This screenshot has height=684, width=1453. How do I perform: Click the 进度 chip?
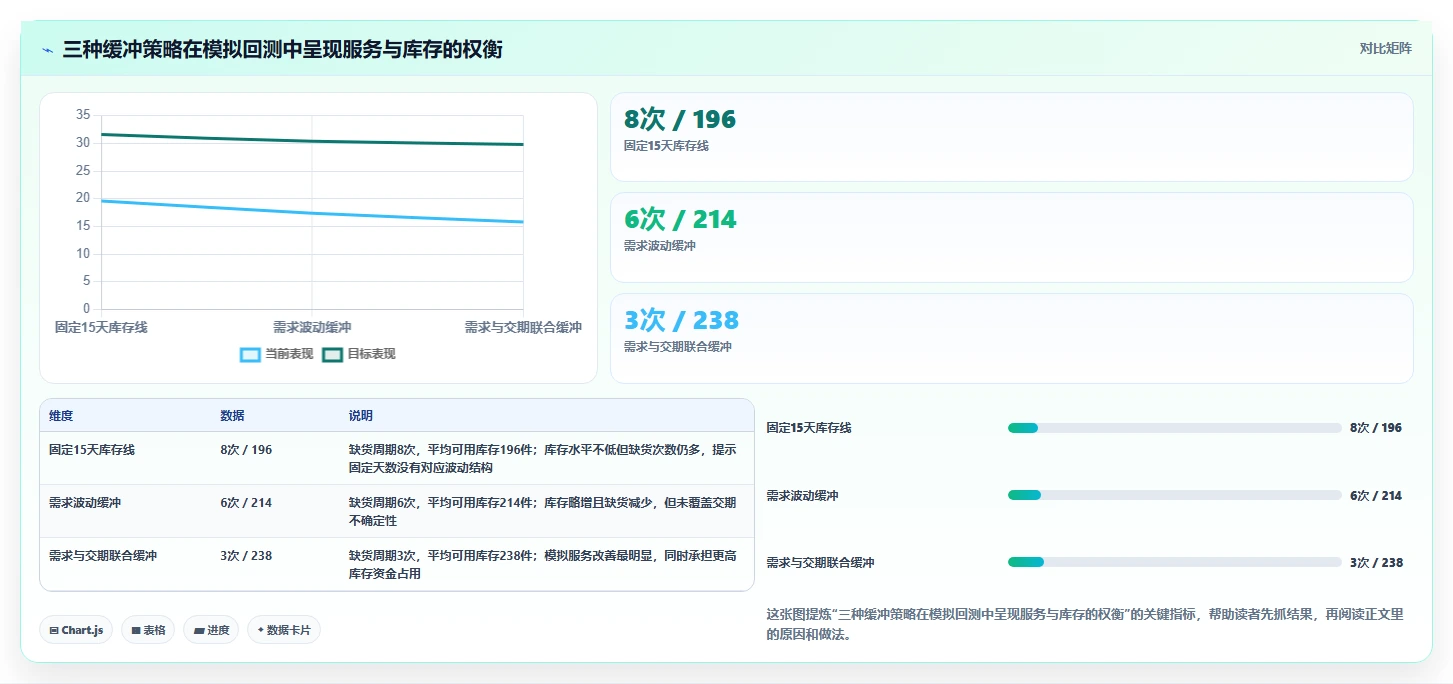211,630
